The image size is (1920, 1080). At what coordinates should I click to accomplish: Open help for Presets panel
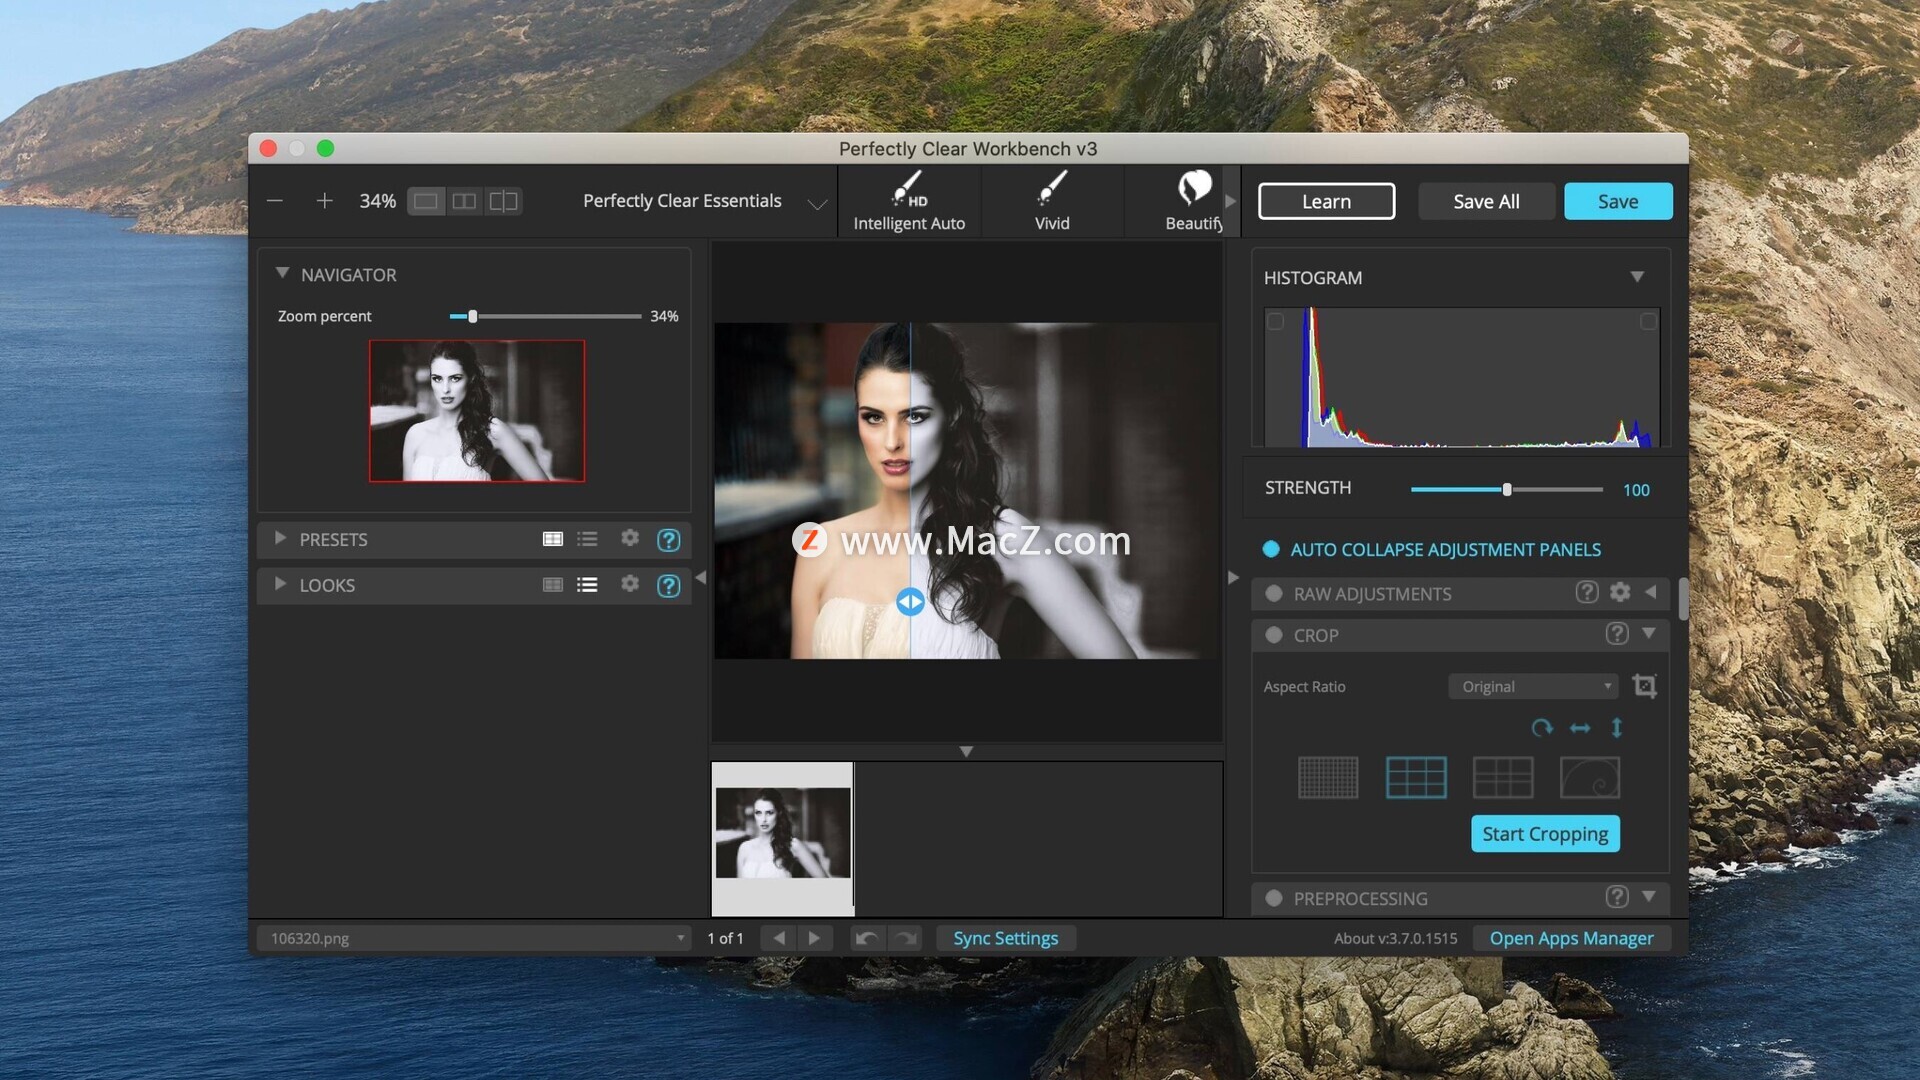click(x=668, y=540)
